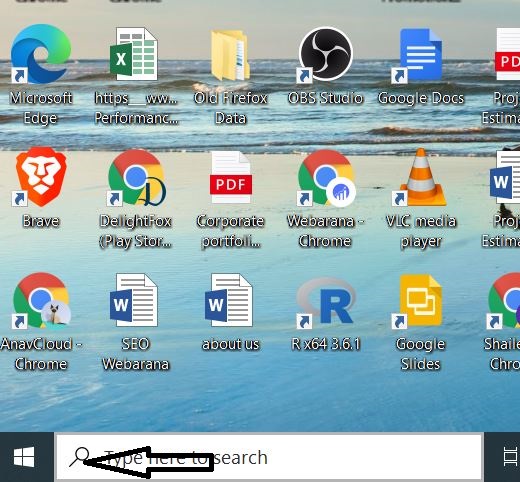The image size is (520, 482).
Task: Open the Word document icon above Proj Estima label
Action: pos(505,177)
